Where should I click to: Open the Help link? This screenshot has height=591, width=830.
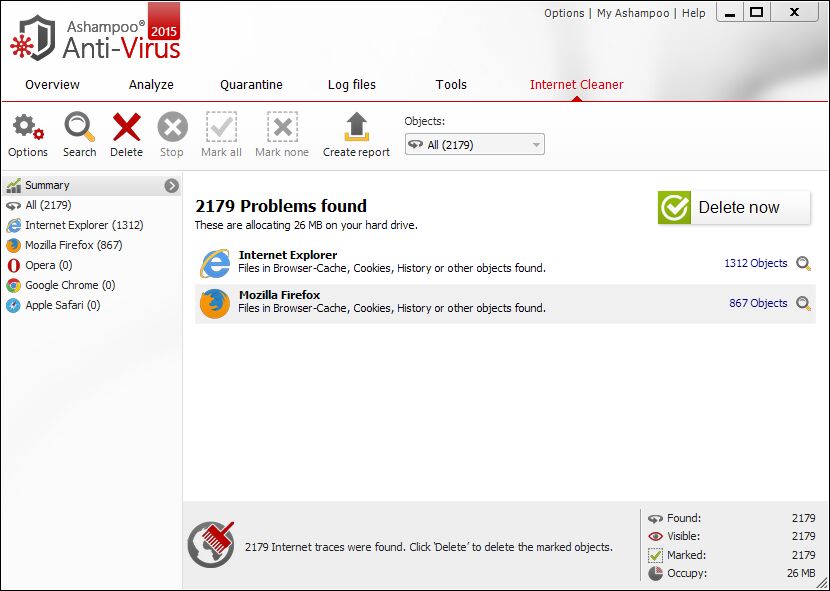click(x=693, y=13)
